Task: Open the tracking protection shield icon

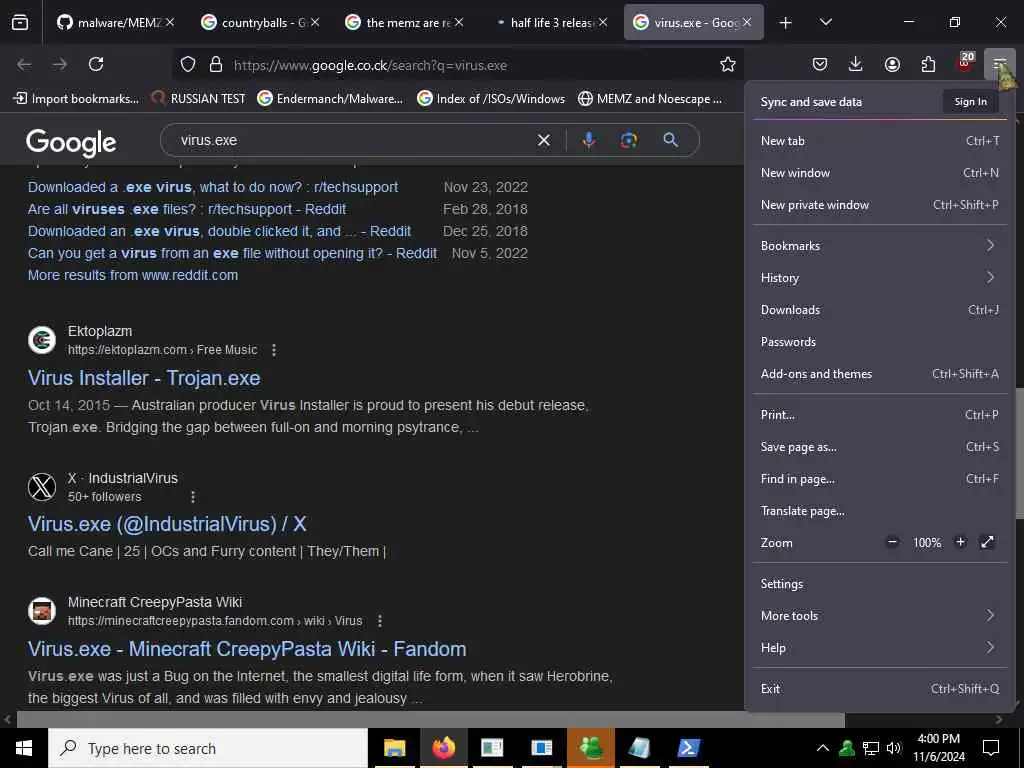Action: point(188,65)
